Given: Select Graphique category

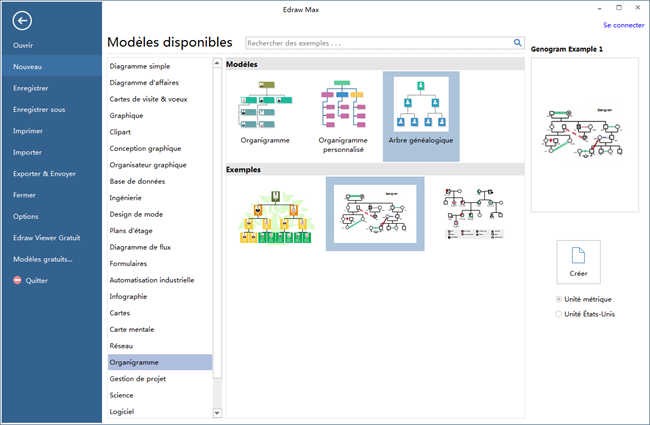Looking at the screenshot, I should click(x=160, y=115).
